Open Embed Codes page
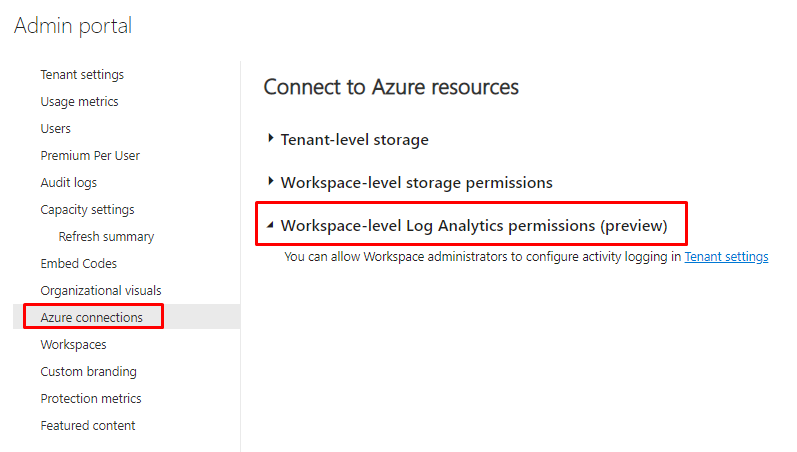Image resolution: width=797 pixels, height=452 pixels. click(78, 264)
